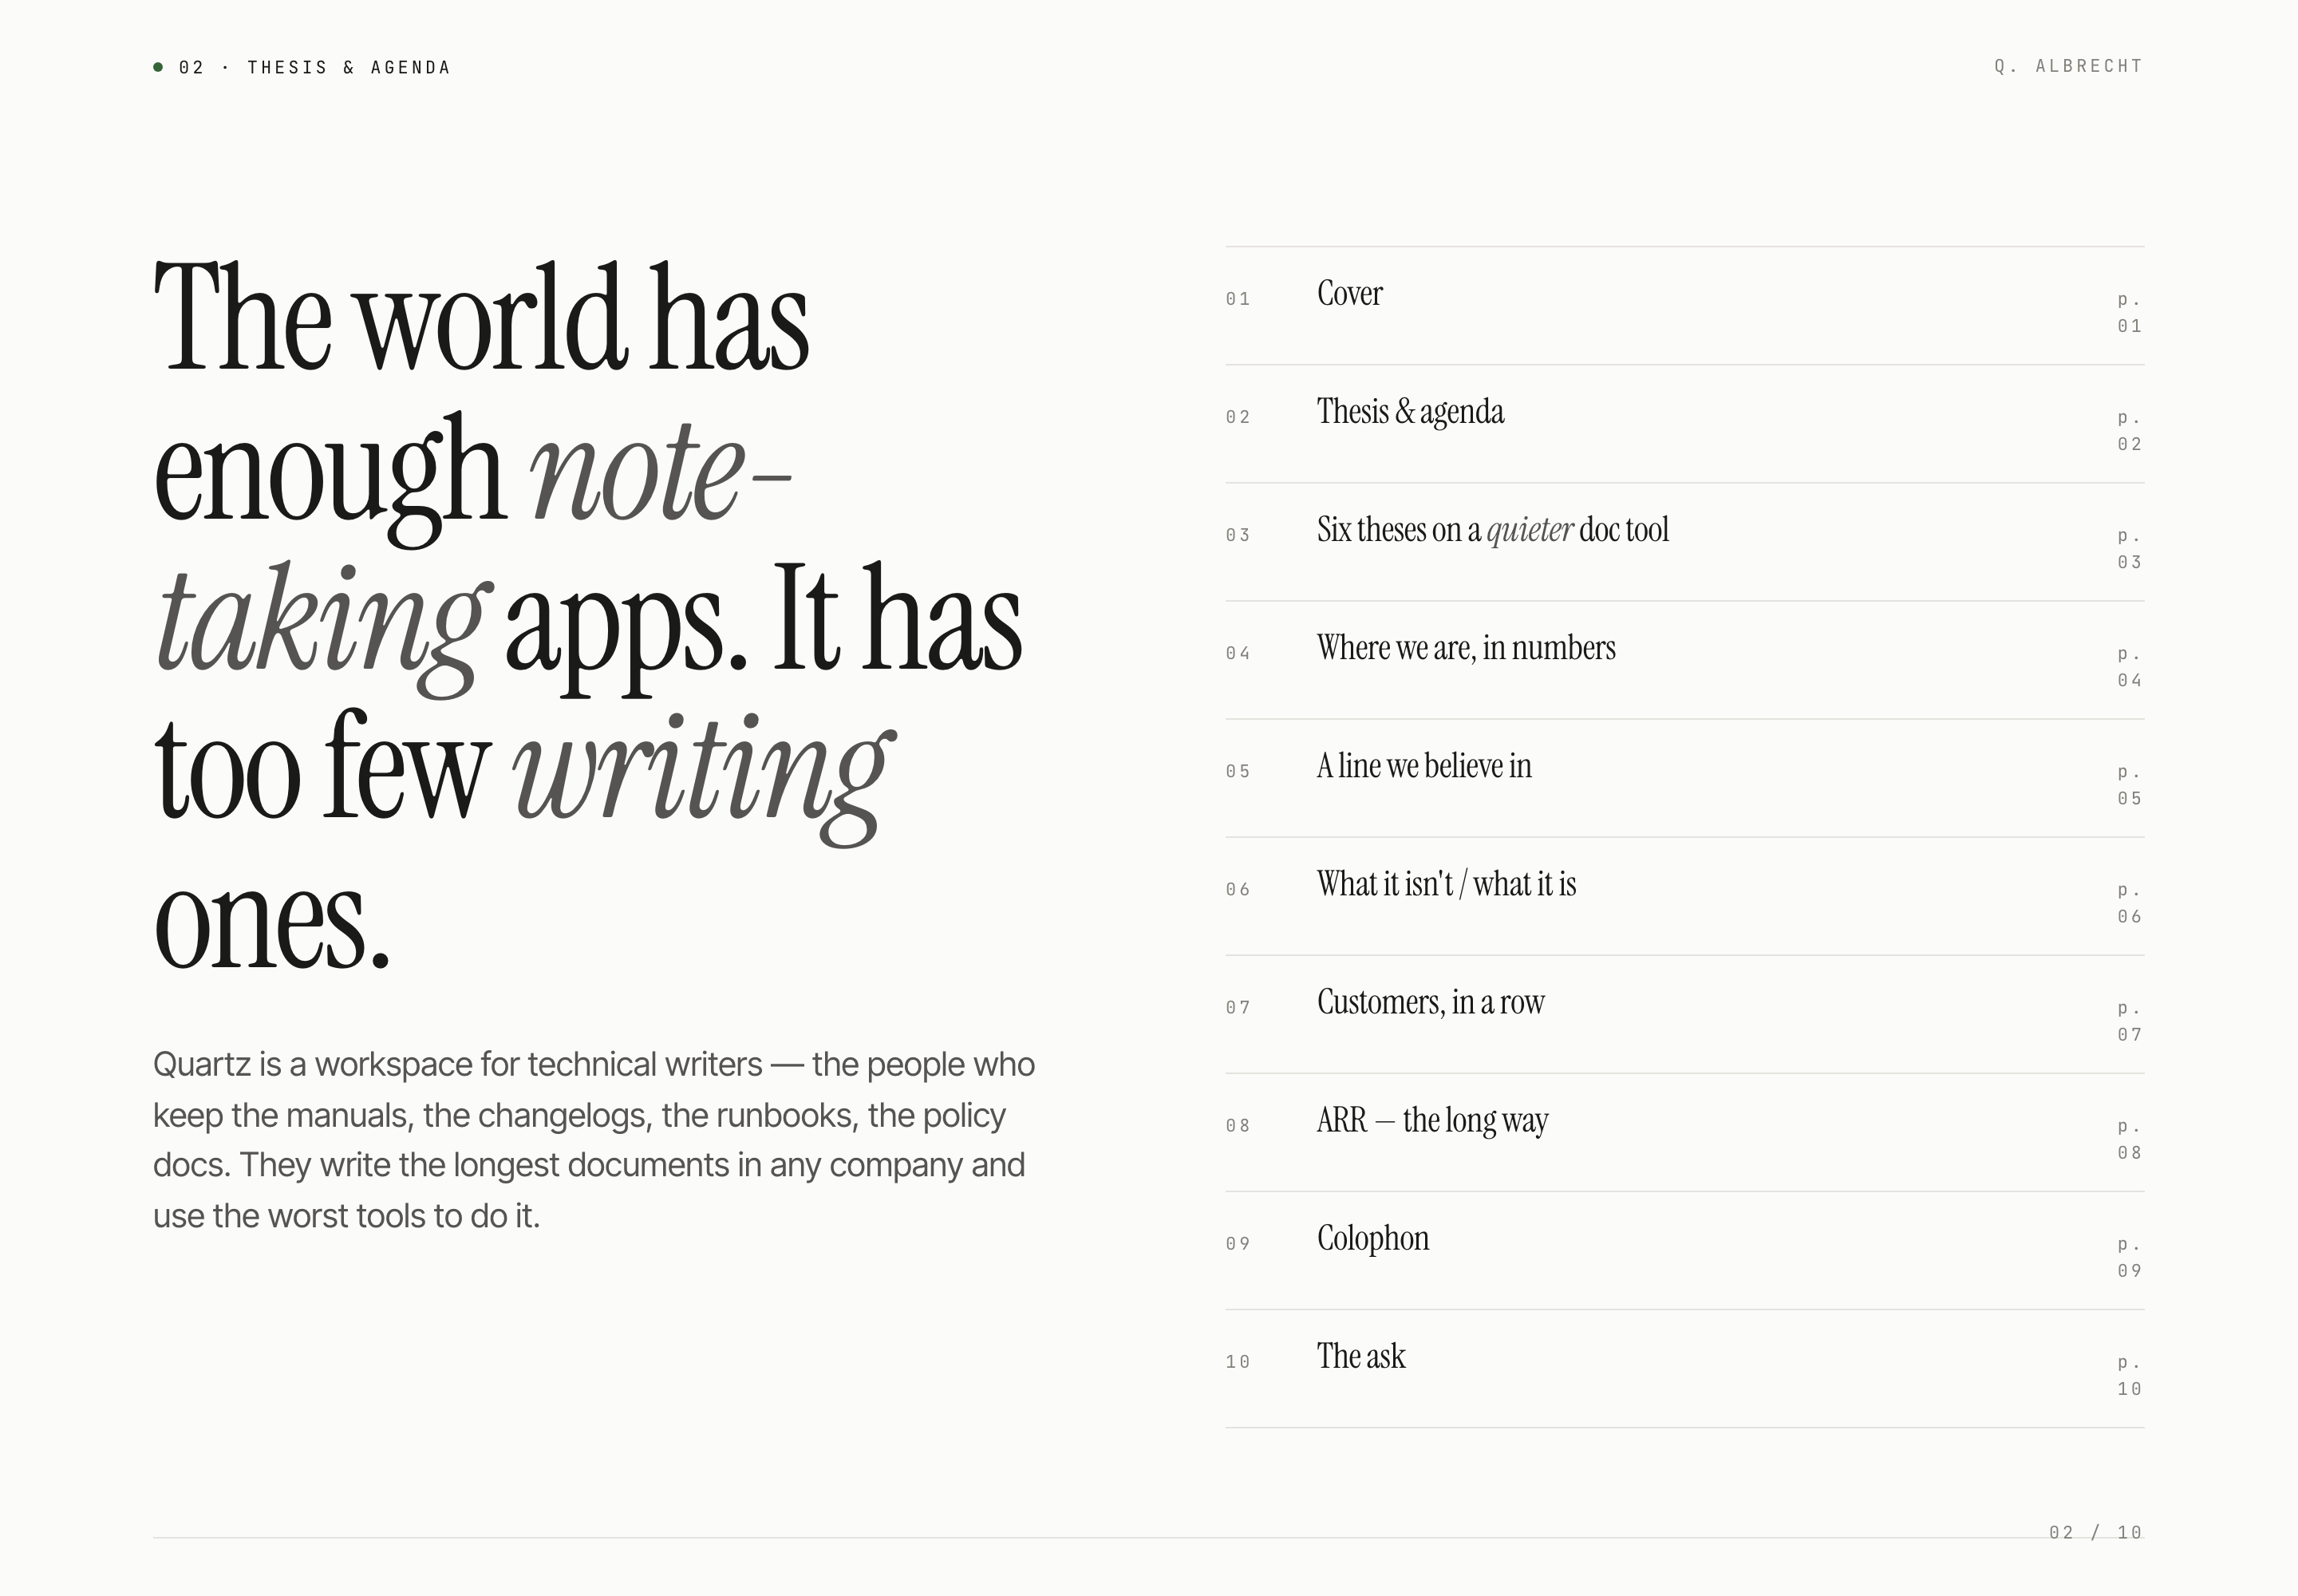Click the '02 / 10' slide counter
Screen dimensions: 2298x1596
pyautogui.click(x=2095, y=1532)
